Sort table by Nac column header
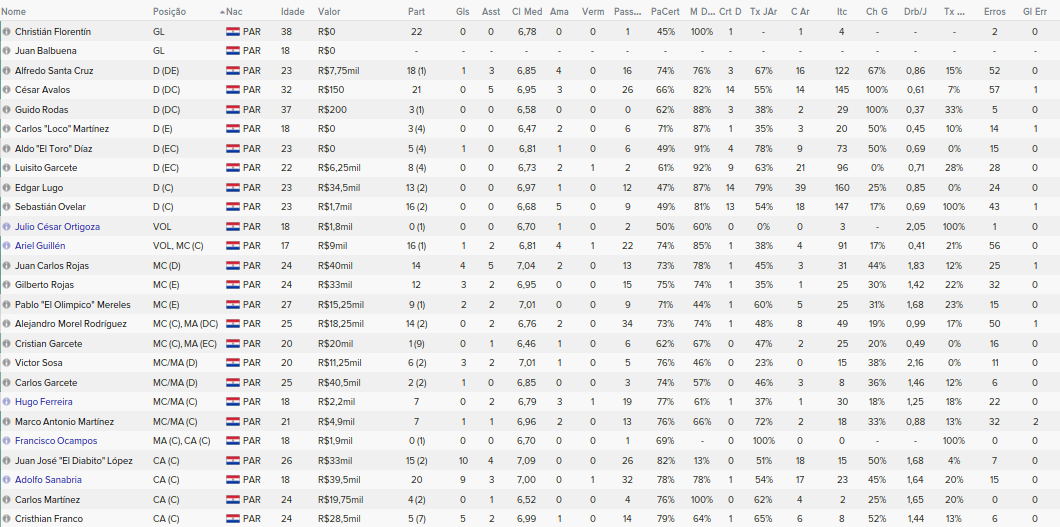The image size is (1060, 527). (234, 11)
